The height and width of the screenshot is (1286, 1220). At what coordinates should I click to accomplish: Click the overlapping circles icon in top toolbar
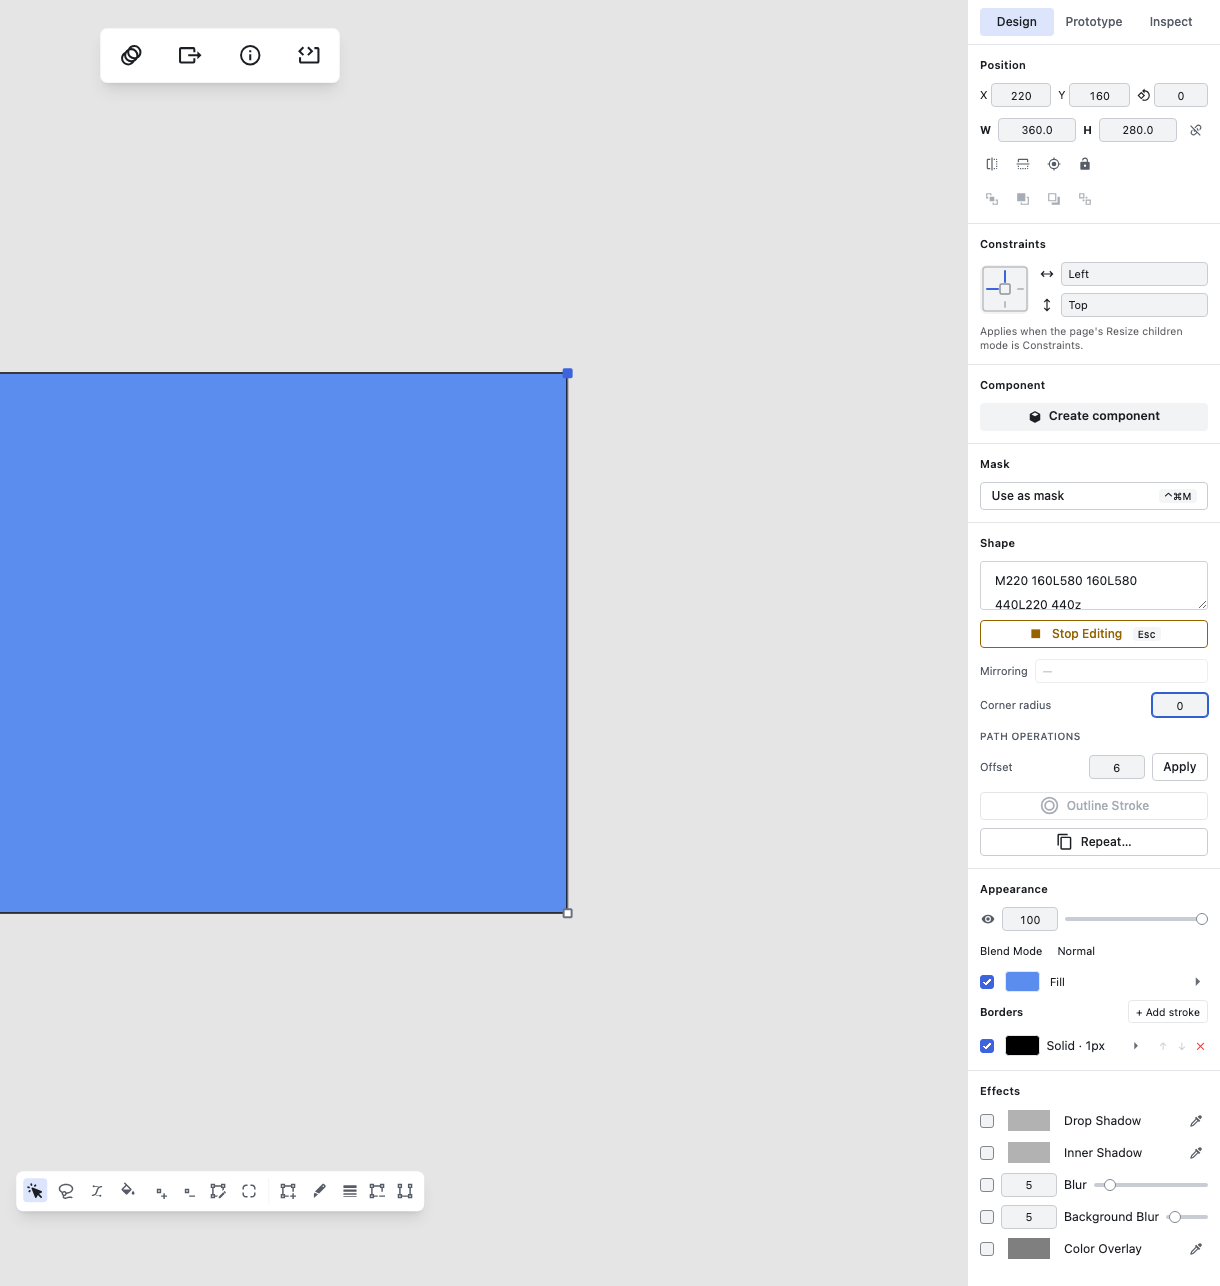point(131,55)
